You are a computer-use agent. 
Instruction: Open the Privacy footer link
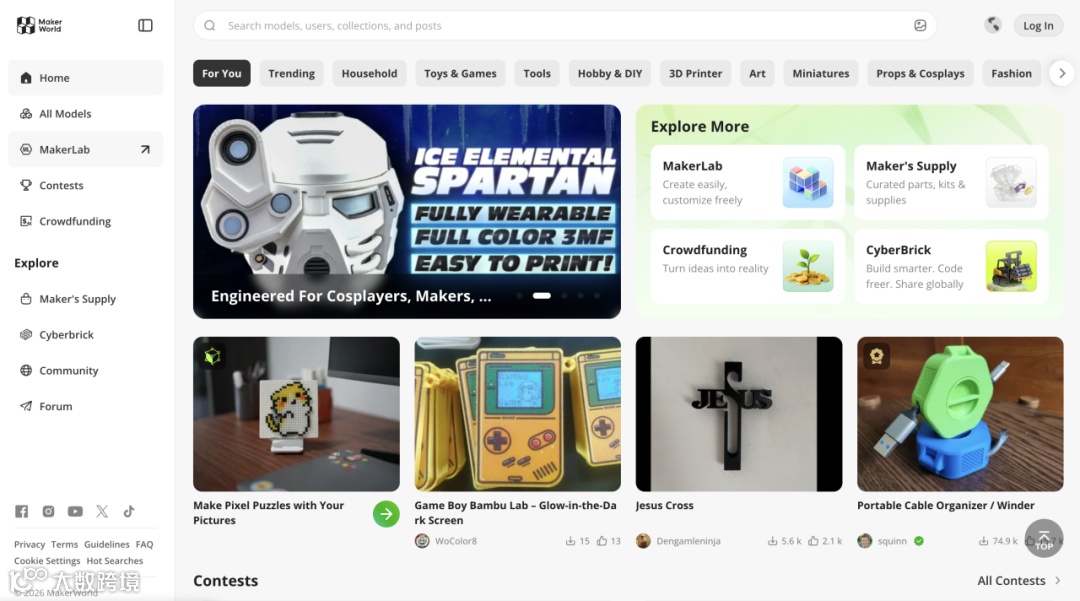(x=30, y=545)
